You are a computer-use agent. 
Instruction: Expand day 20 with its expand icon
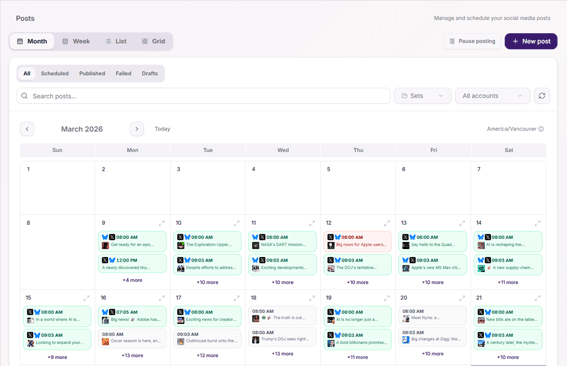tap(462, 298)
